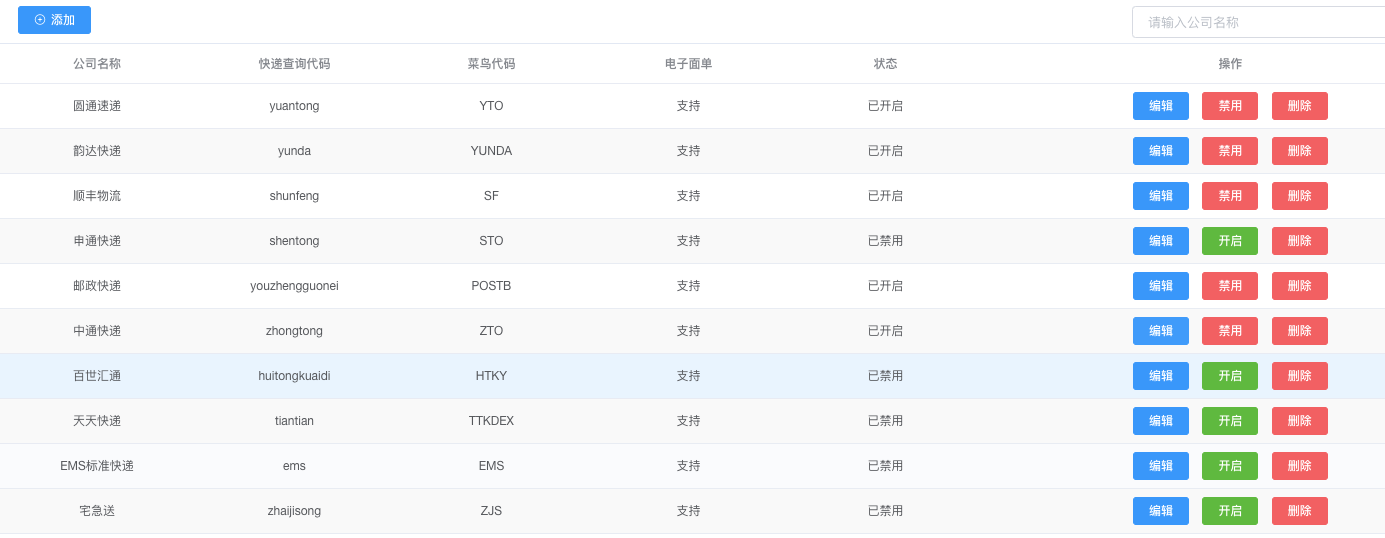This screenshot has height=538, width=1385.
Task: Click the plus icon on 添加 button
Action: click(x=40, y=20)
